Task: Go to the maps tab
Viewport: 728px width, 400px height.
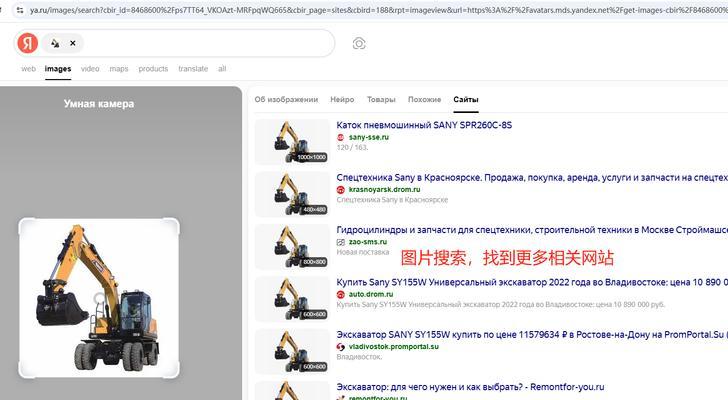Action: pos(119,69)
